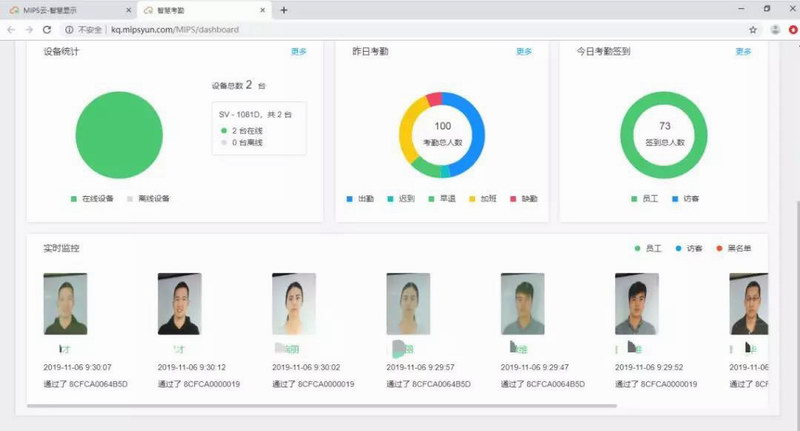
Task: Toggle the 加班 legend in the 昨日考勤 chart
Action: click(x=481, y=199)
